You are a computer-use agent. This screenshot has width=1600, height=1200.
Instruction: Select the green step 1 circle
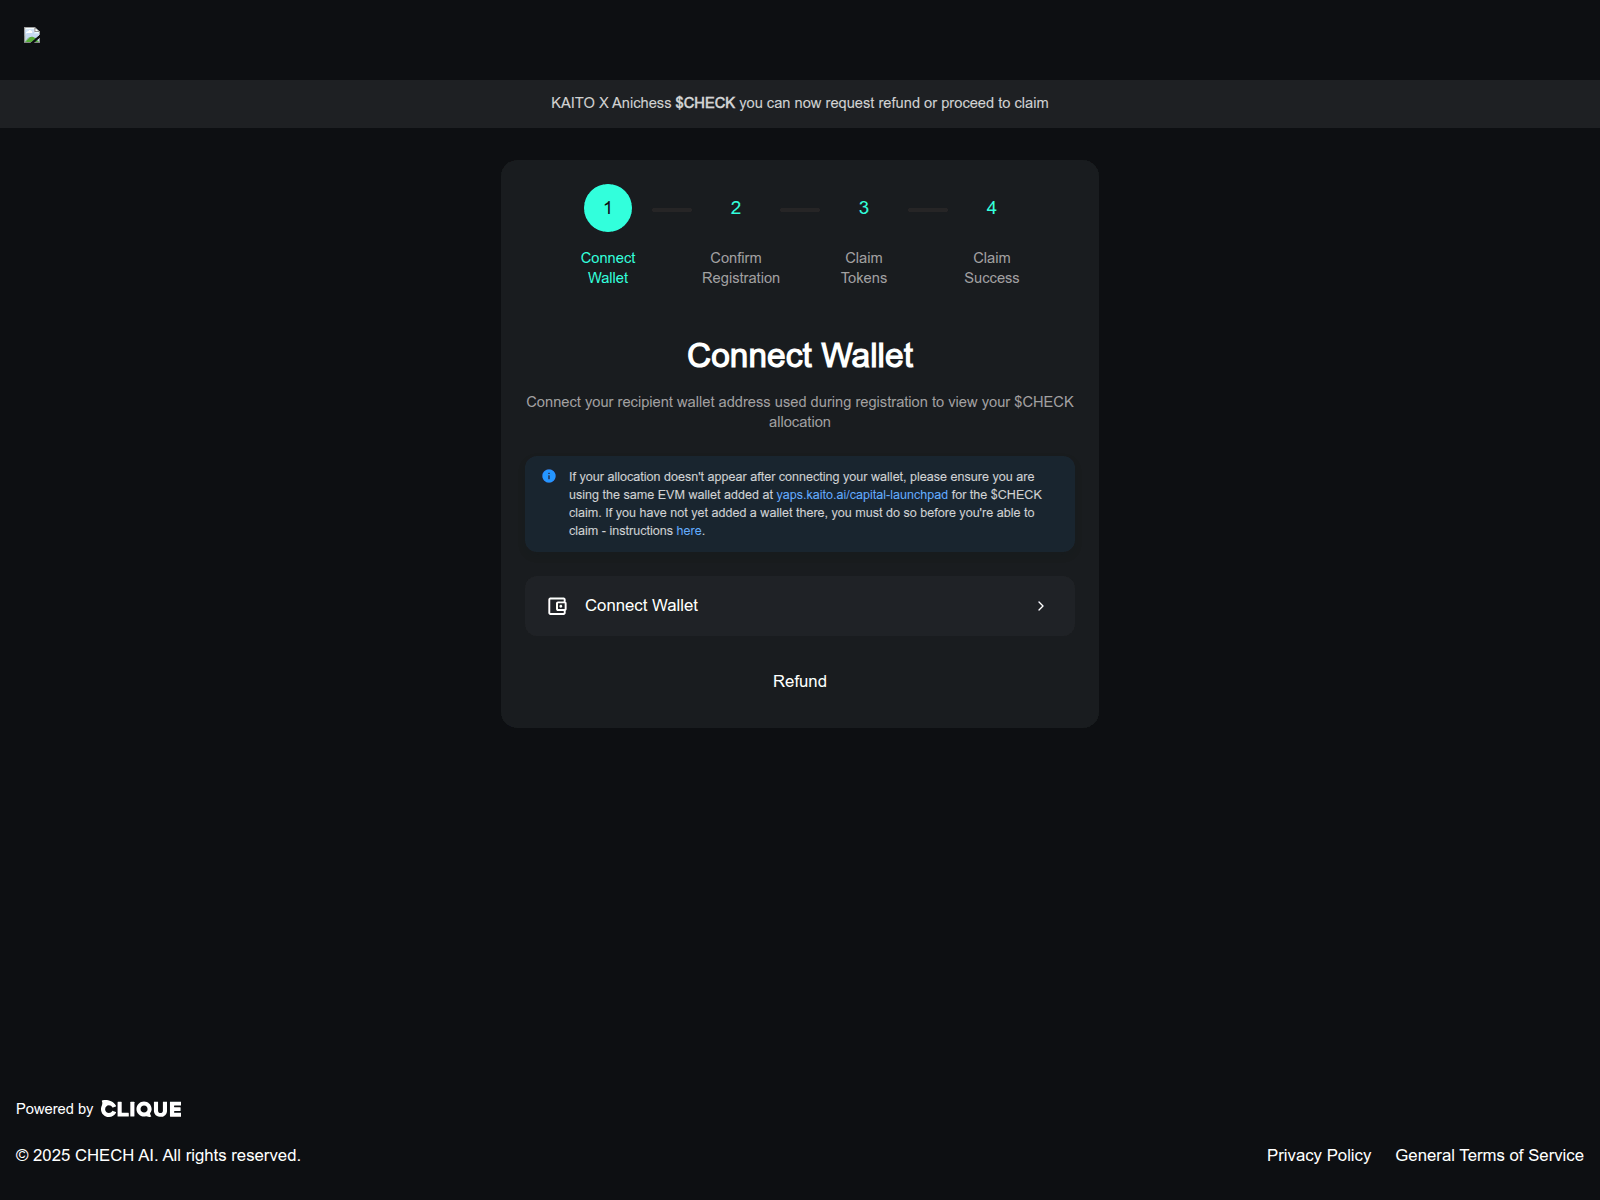(607, 208)
